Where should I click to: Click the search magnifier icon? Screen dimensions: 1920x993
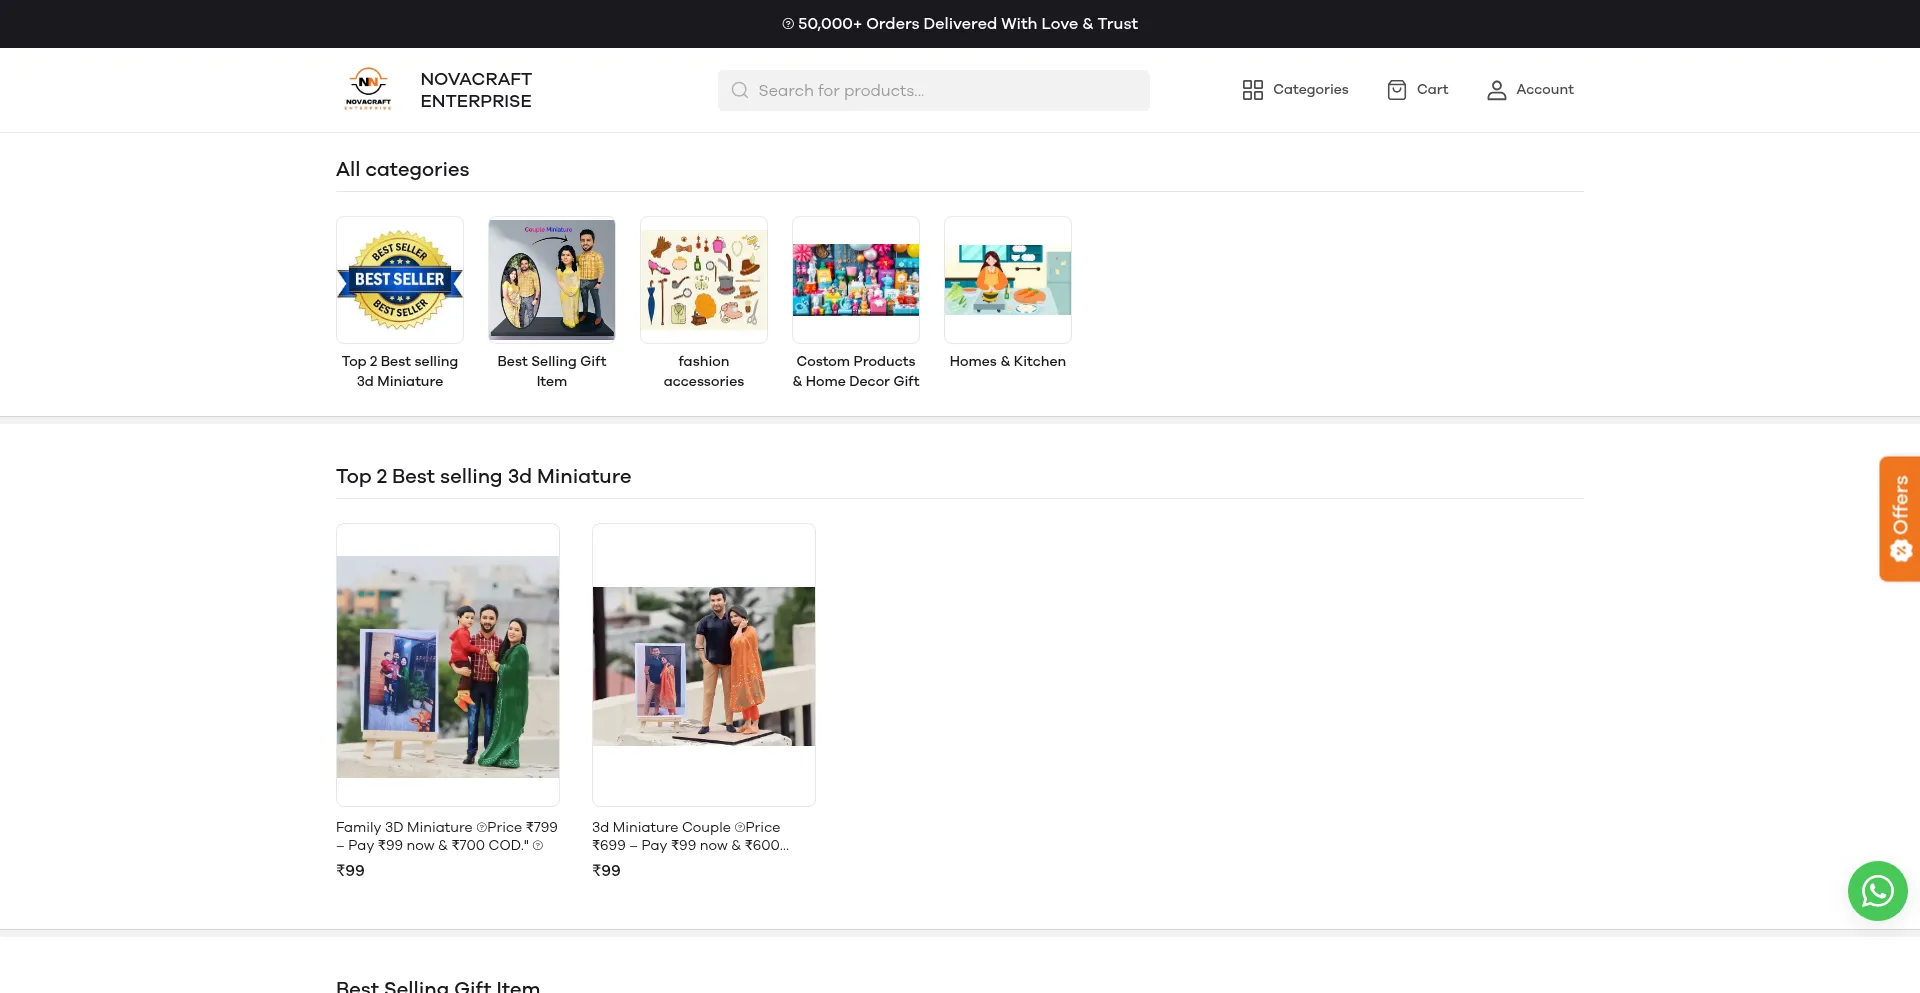(x=740, y=90)
